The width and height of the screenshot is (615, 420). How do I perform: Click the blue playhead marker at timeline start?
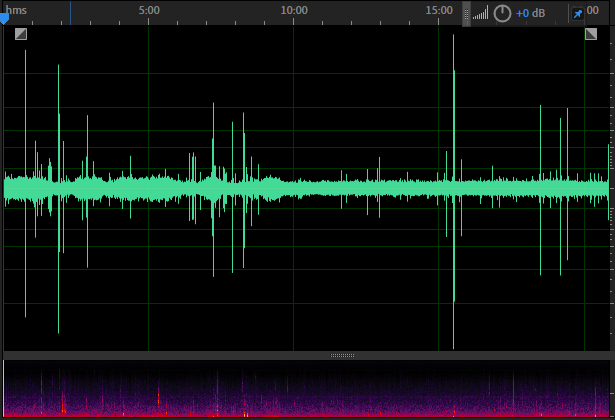tap(4, 19)
